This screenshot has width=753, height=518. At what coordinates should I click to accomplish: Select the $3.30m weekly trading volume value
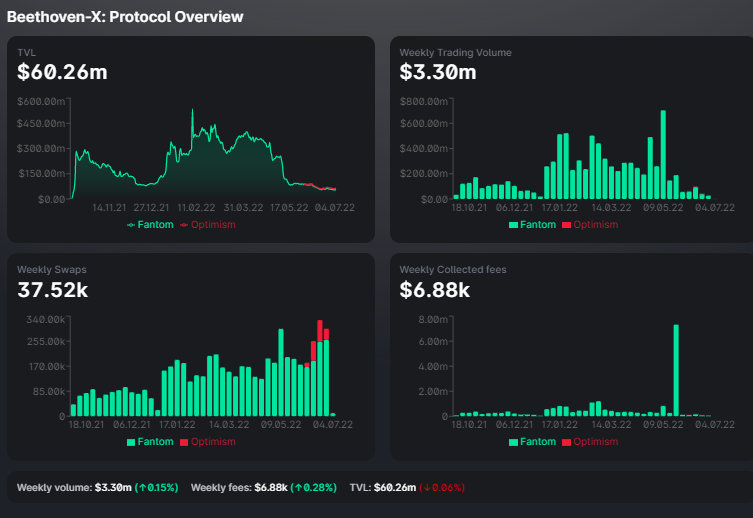(x=438, y=72)
